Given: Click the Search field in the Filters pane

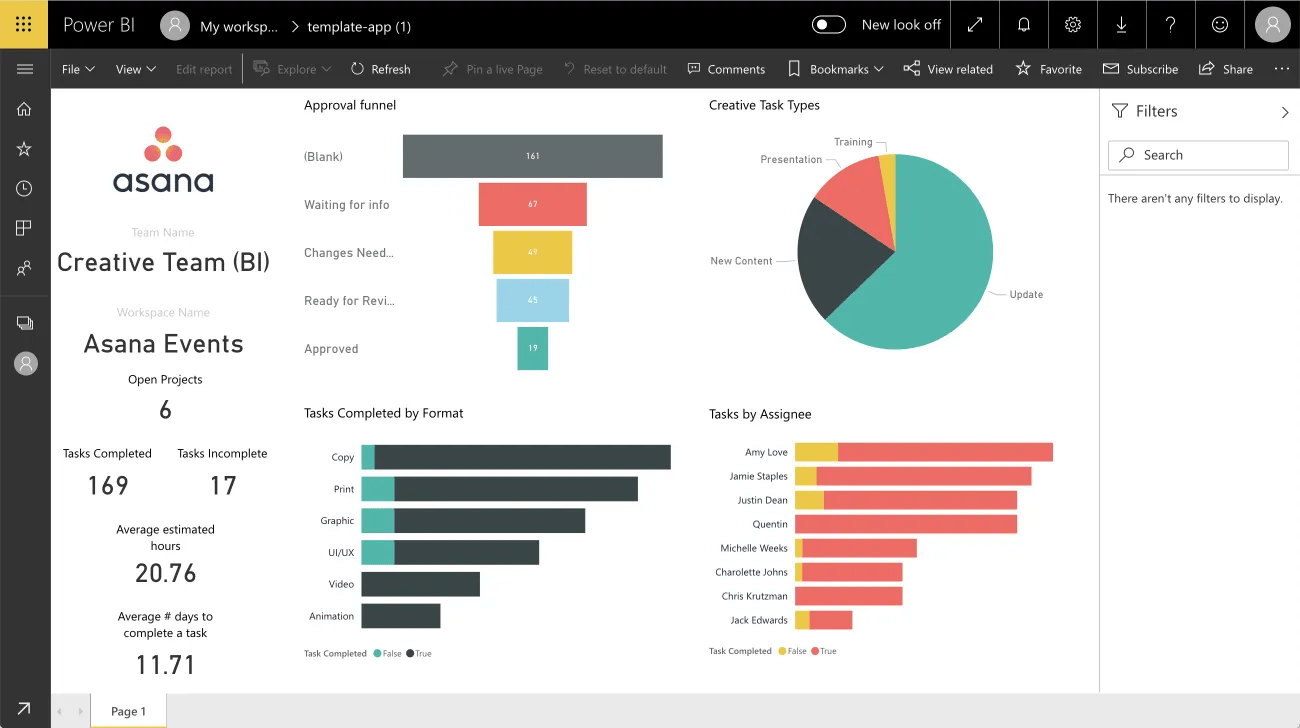Looking at the screenshot, I should point(1197,155).
